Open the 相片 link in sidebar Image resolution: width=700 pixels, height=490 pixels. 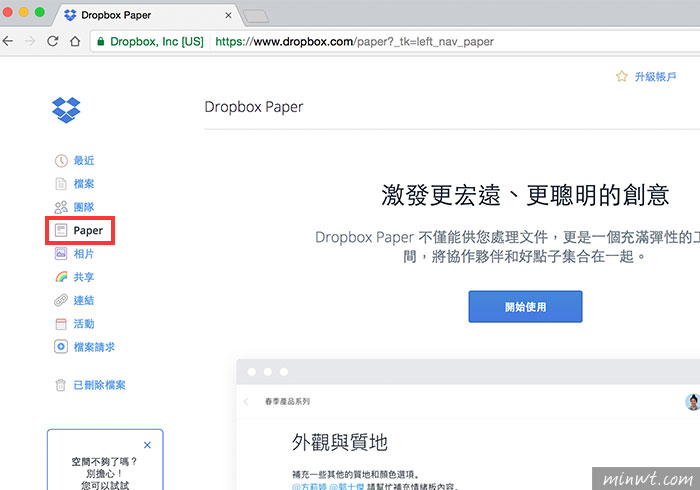click(x=84, y=254)
